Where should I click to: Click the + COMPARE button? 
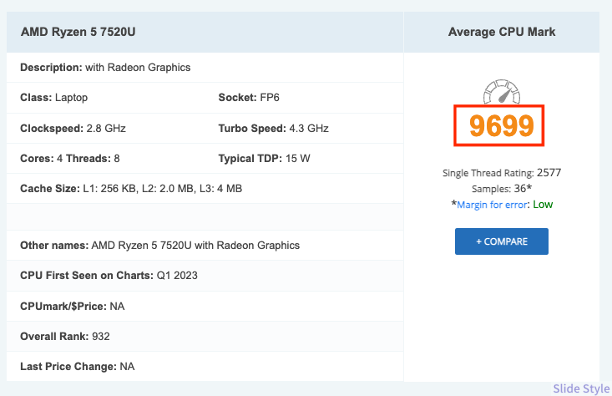[502, 242]
